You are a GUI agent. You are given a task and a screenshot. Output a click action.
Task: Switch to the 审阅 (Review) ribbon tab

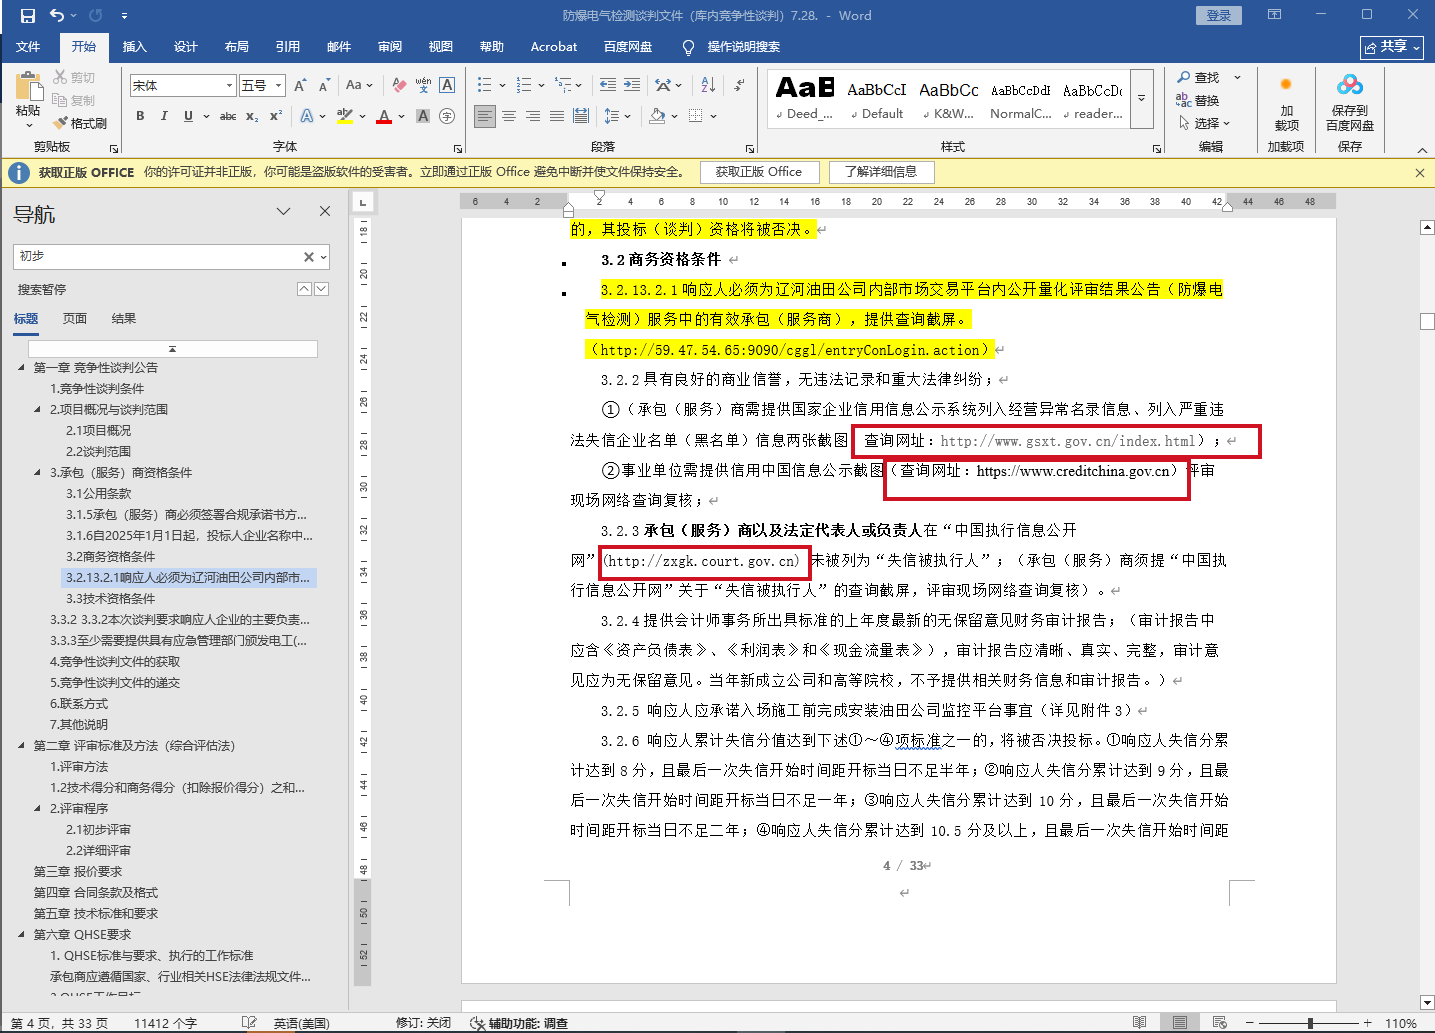coord(390,47)
